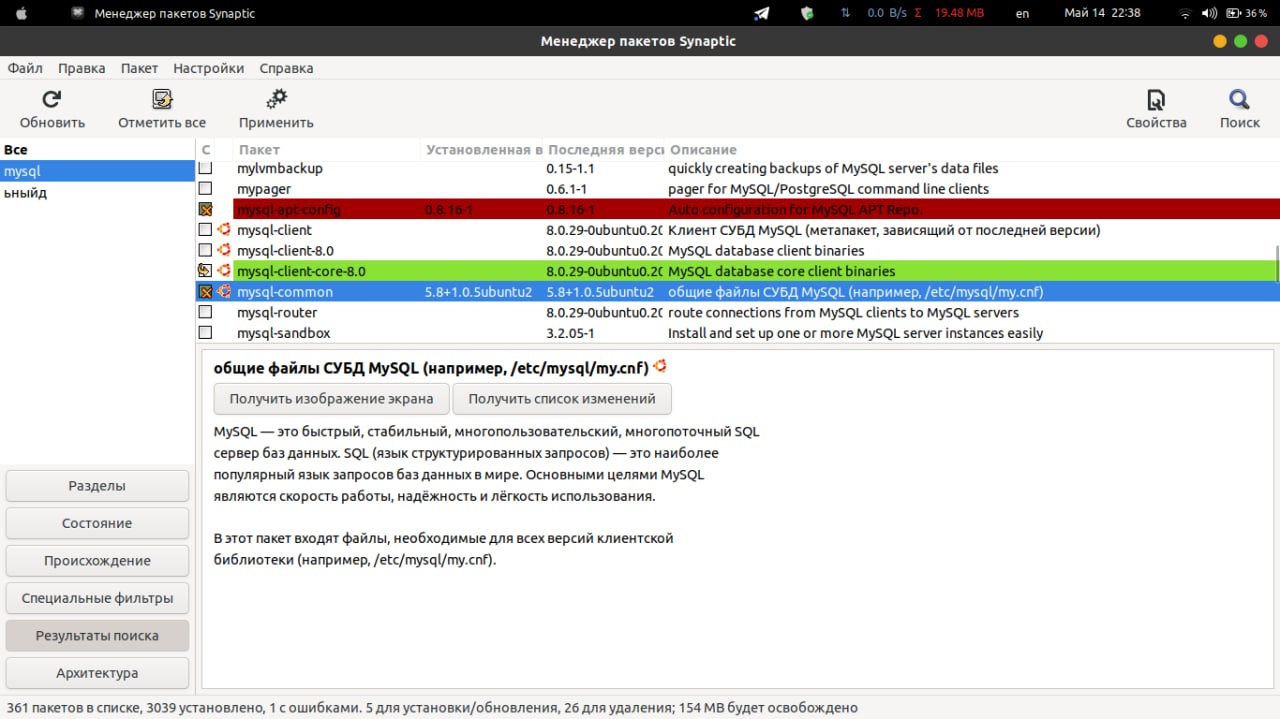Screen dimensions: 1280x719
Task: Select the mylvmbackup package name
Action: [x=280, y=168]
